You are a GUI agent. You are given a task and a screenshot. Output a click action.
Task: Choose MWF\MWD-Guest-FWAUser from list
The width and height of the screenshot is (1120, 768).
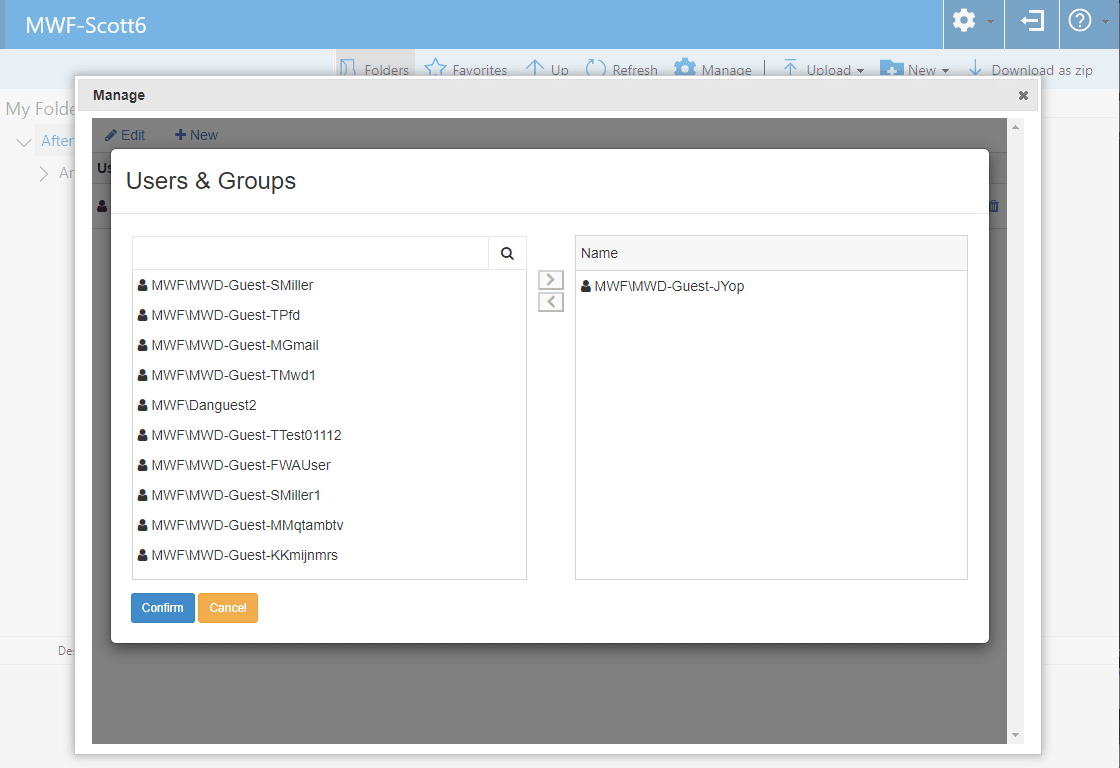[240, 465]
